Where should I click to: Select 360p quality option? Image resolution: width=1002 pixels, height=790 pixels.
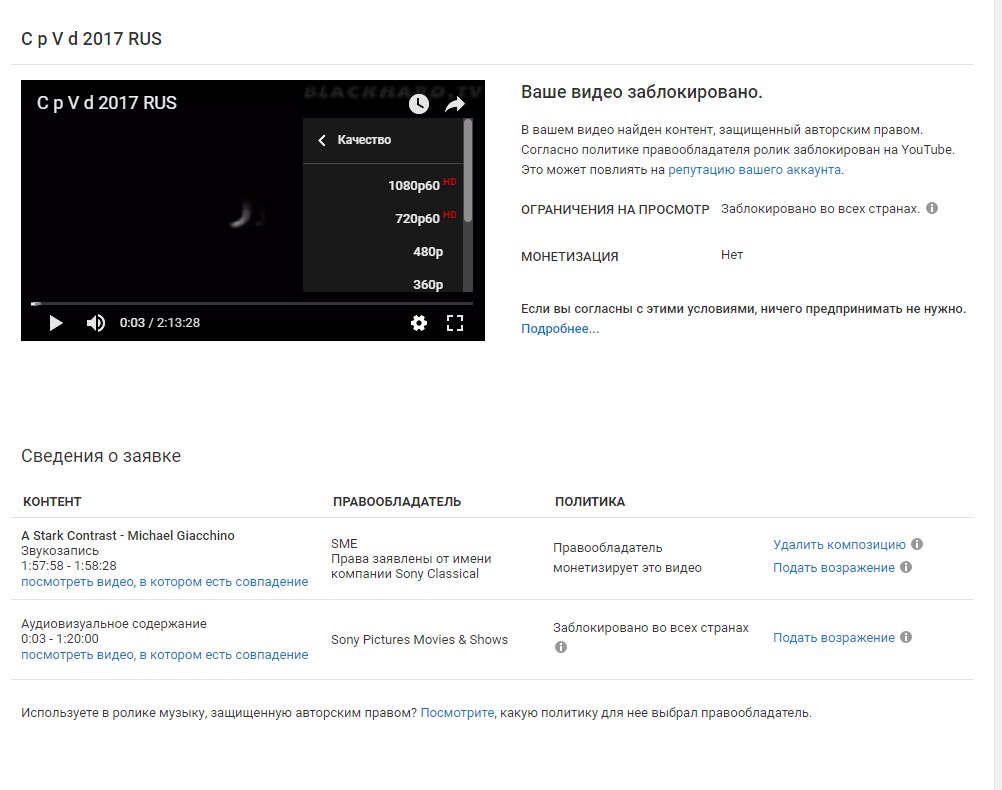[x=383, y=283]
